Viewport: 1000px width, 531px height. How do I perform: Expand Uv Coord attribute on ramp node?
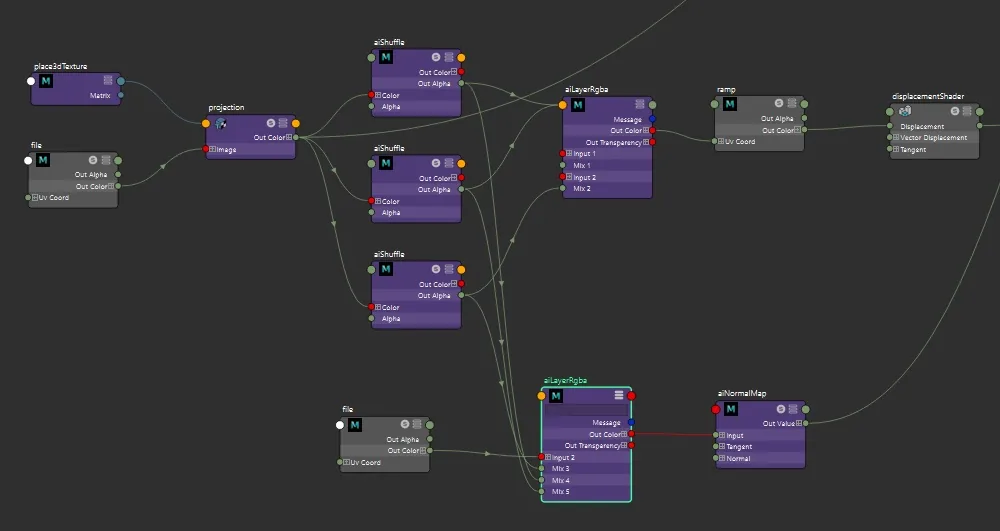click(x=721, y=142)
